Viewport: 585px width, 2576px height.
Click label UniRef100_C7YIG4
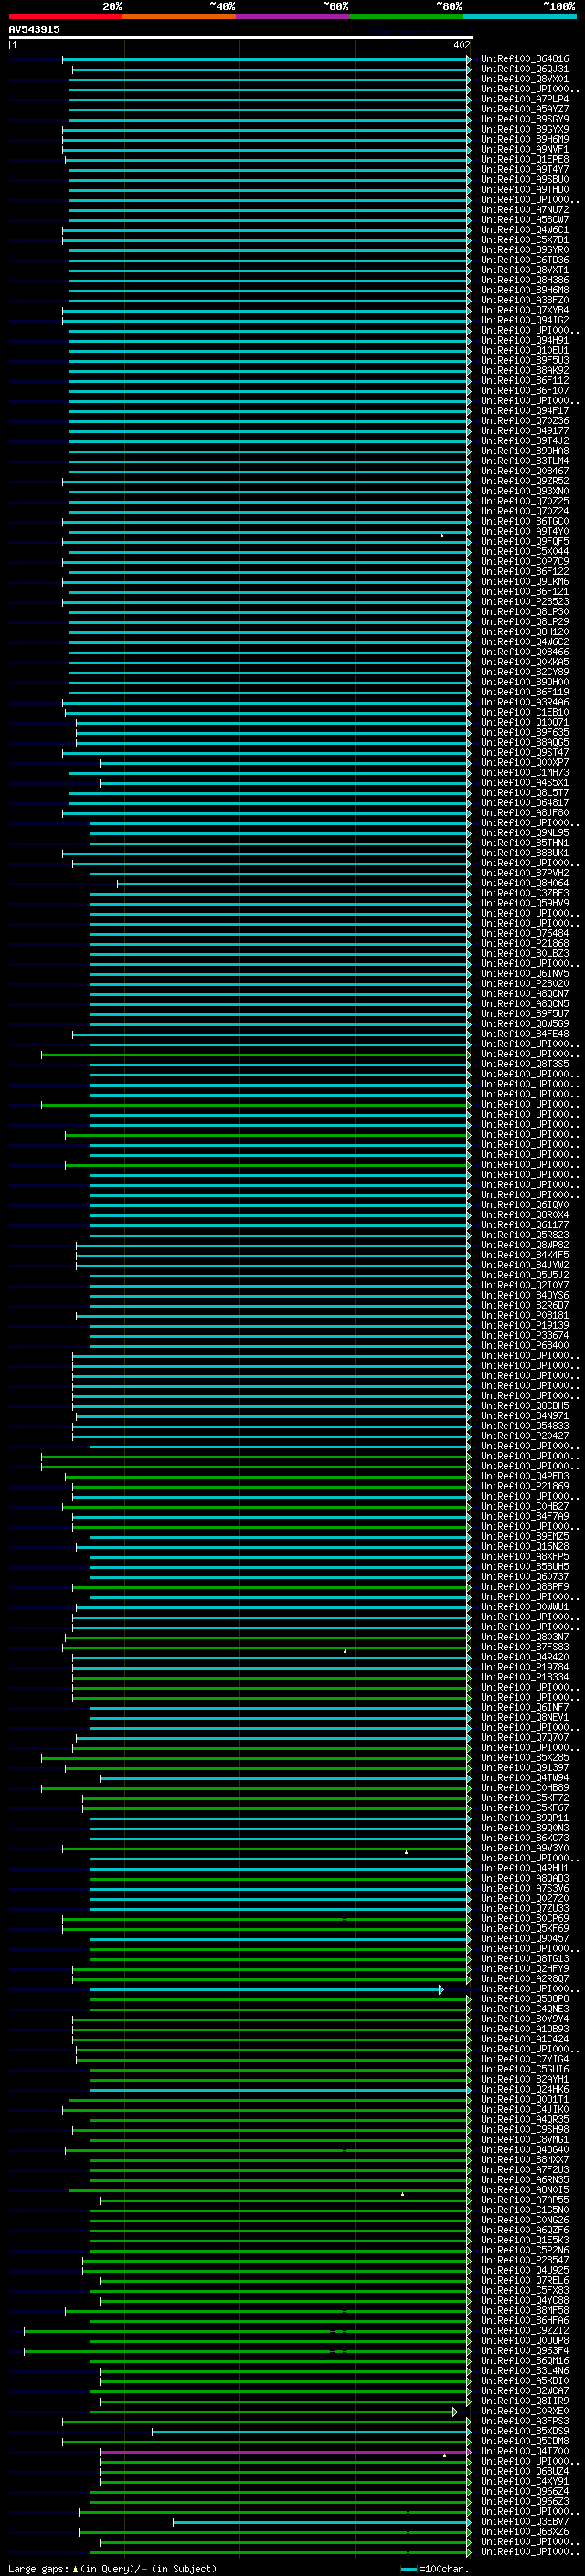pyautogui.click(x=525, y=2059)
